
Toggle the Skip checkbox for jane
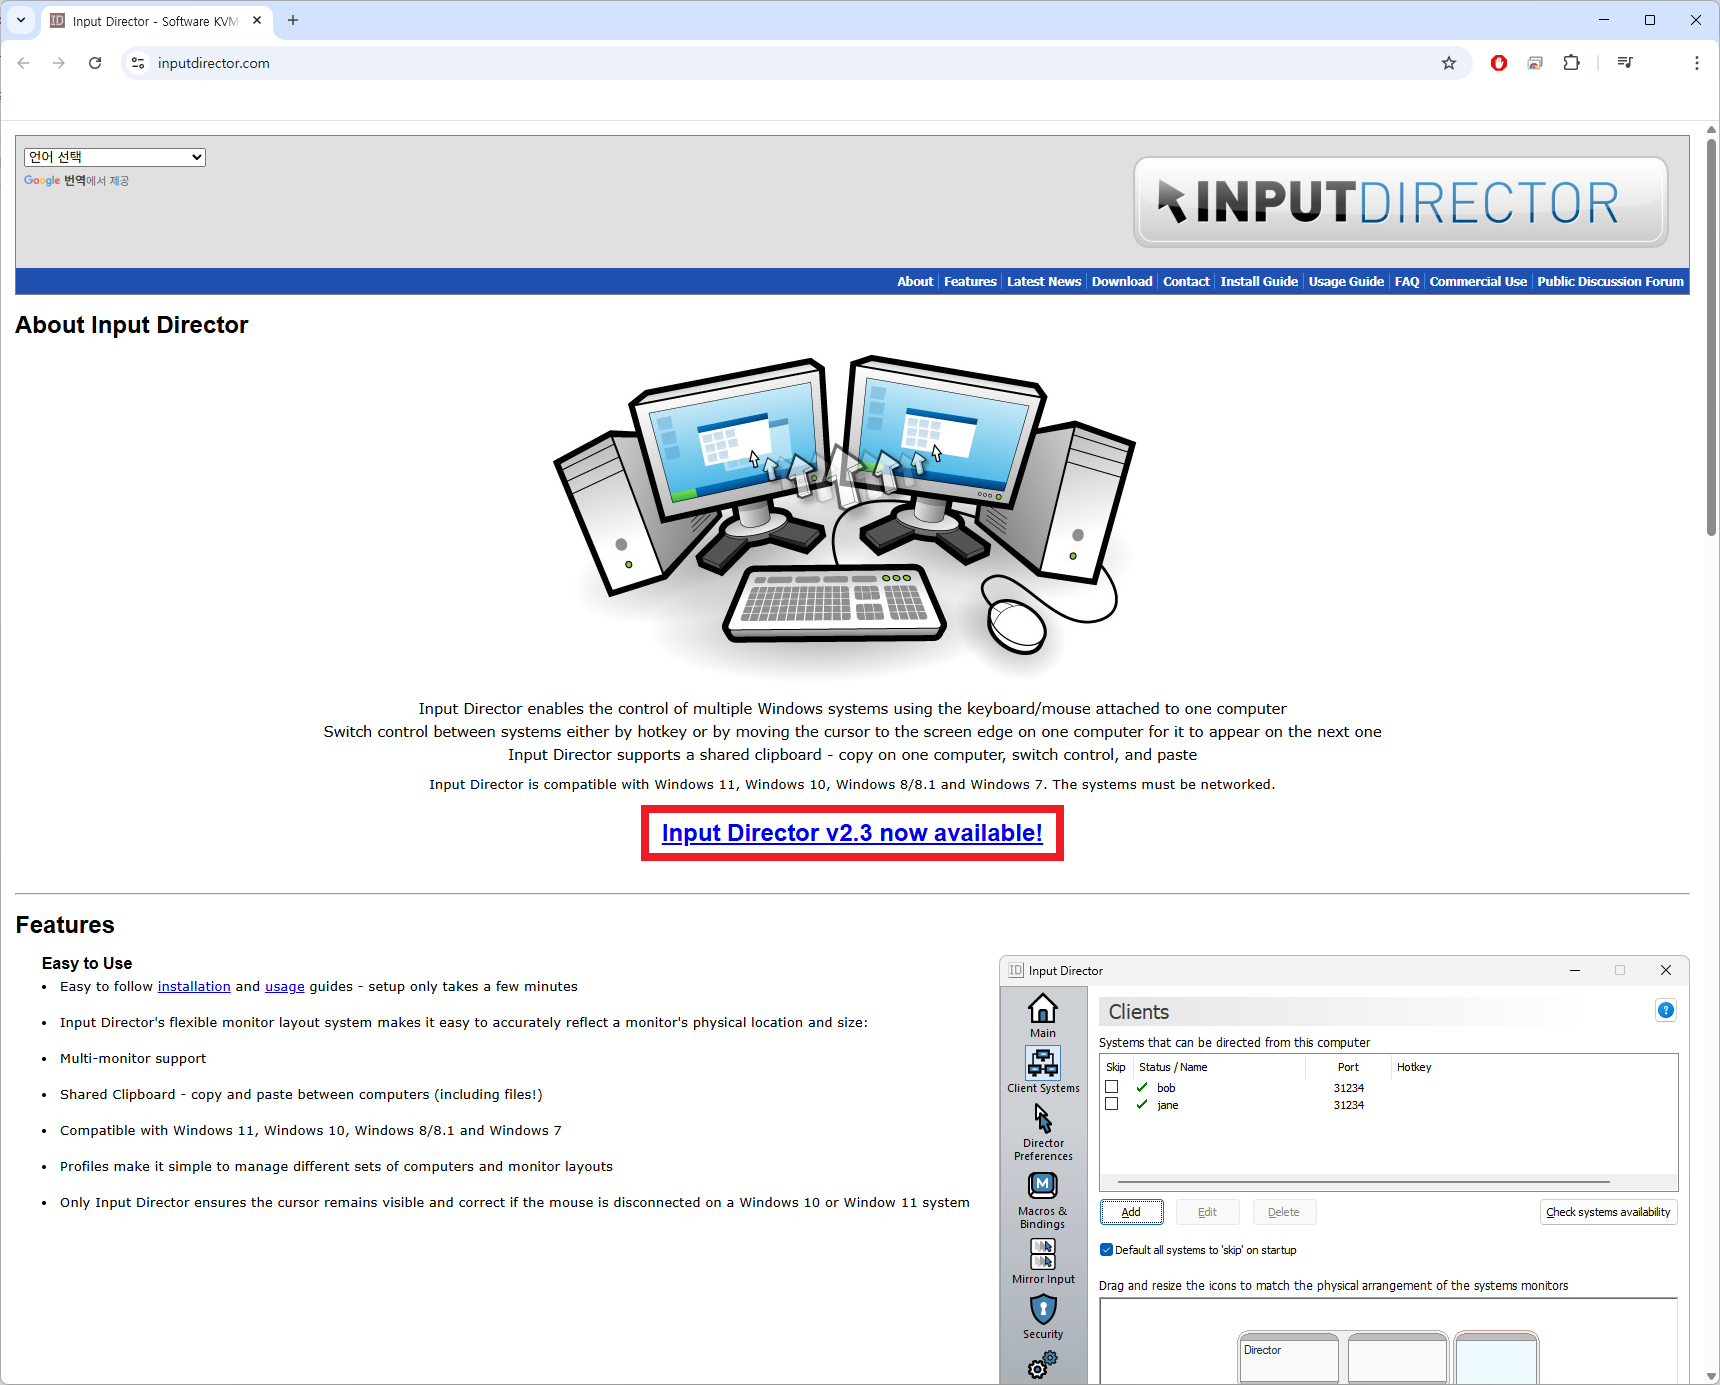click(x=1111, y=1104)
